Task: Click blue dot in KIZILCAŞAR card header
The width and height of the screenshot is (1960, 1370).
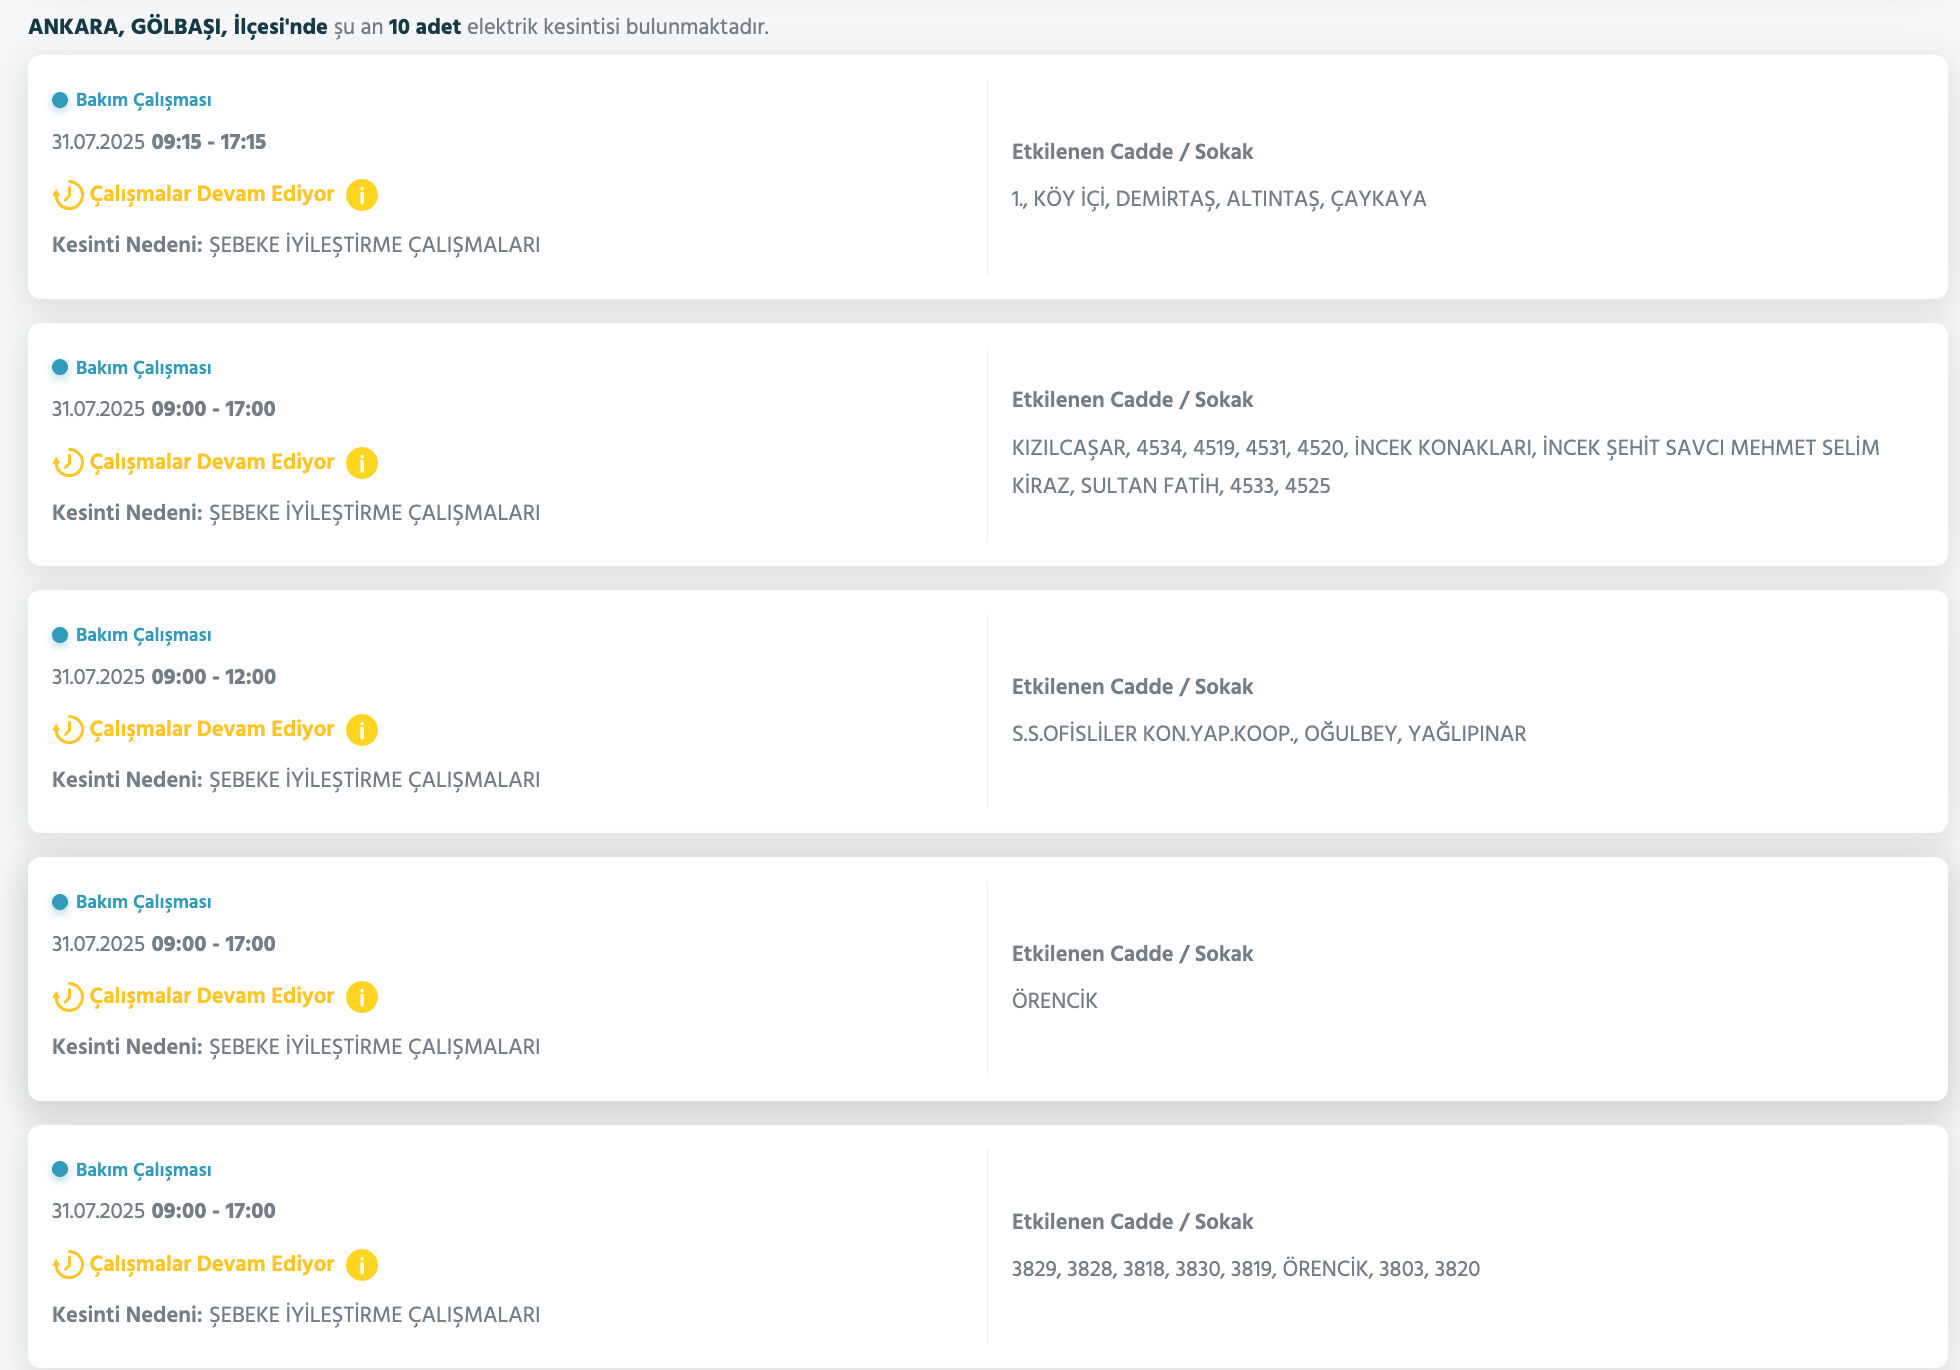Action: coord(60,368)
